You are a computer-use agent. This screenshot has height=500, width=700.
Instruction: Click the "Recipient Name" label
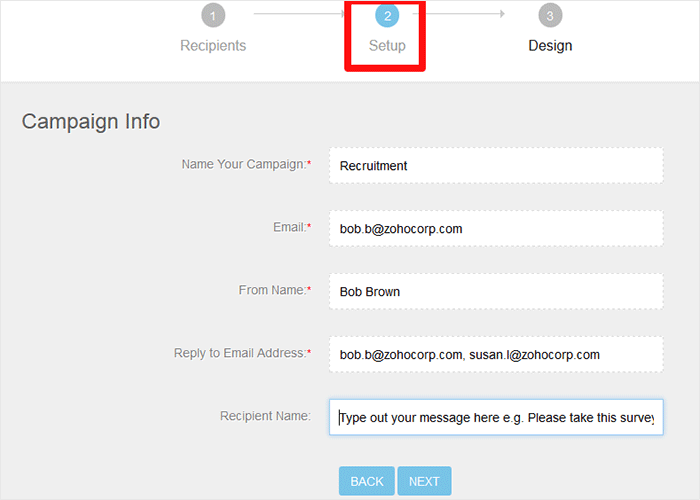[265, 415]
